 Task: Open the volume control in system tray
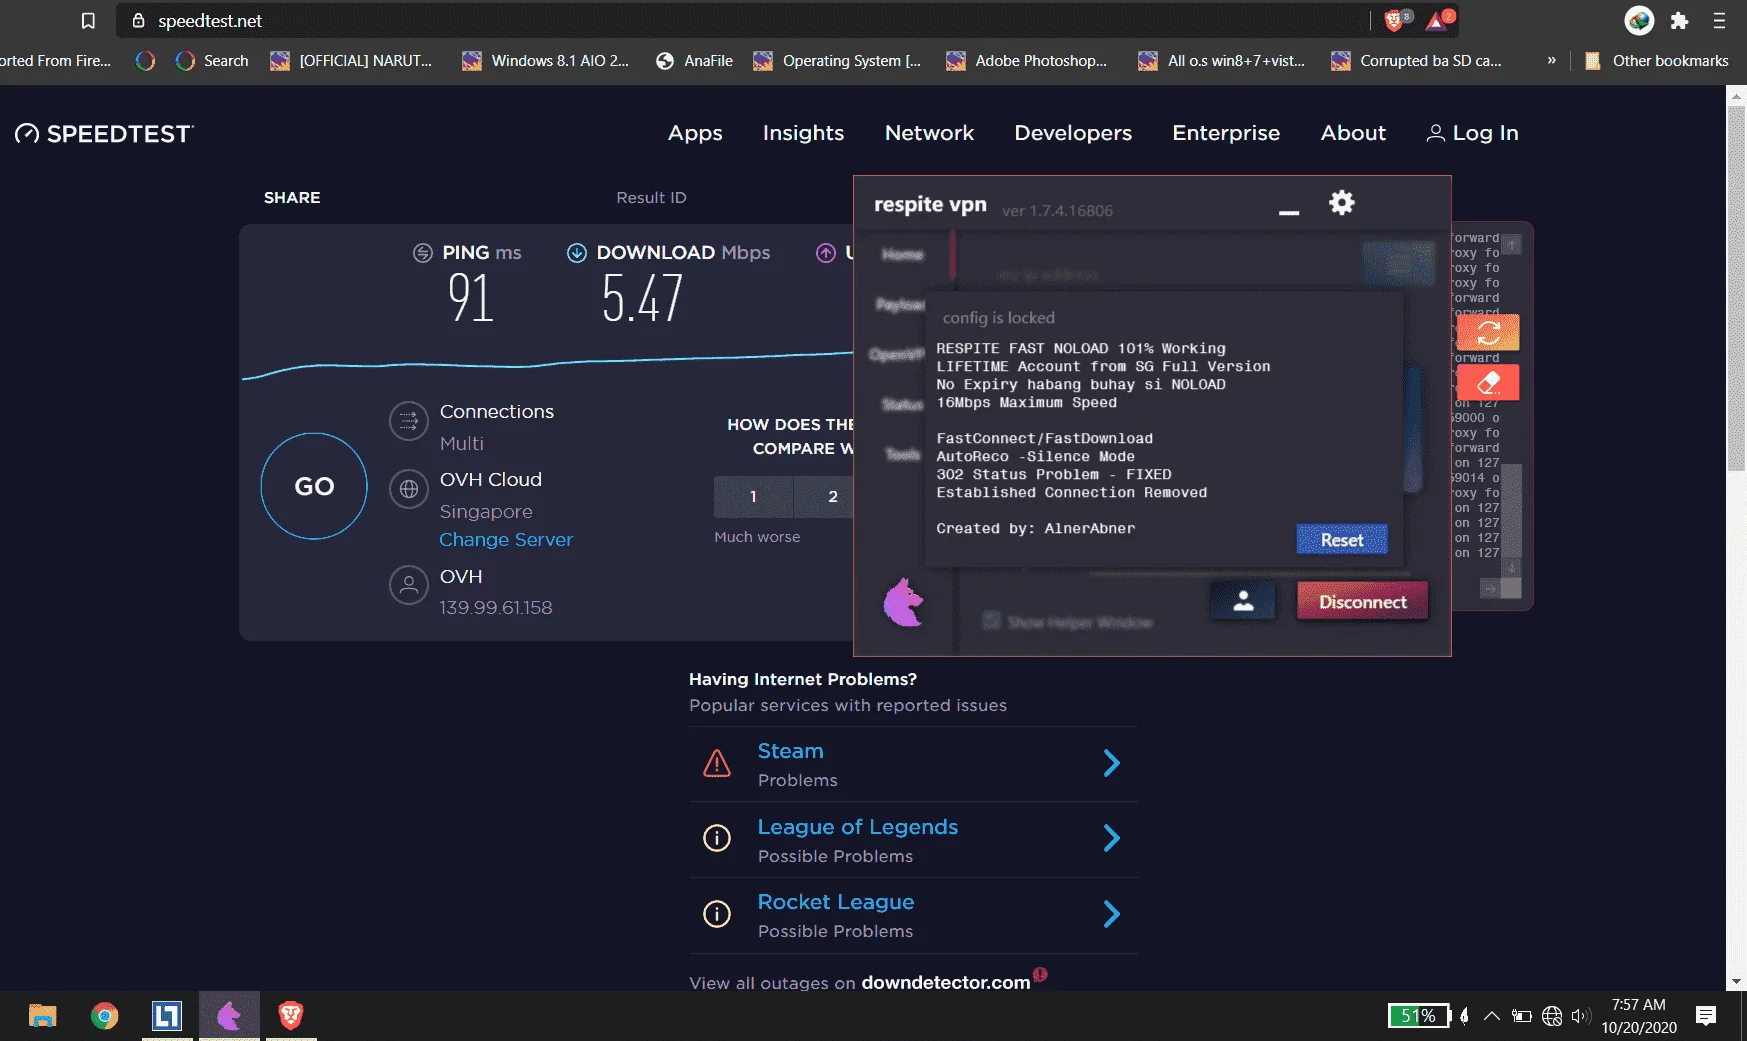[x=1580, y=1016]
